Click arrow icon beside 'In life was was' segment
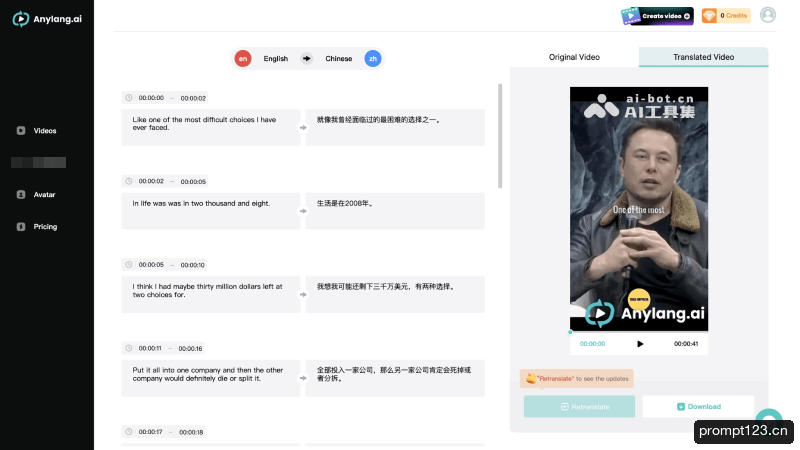 point(303,211)
